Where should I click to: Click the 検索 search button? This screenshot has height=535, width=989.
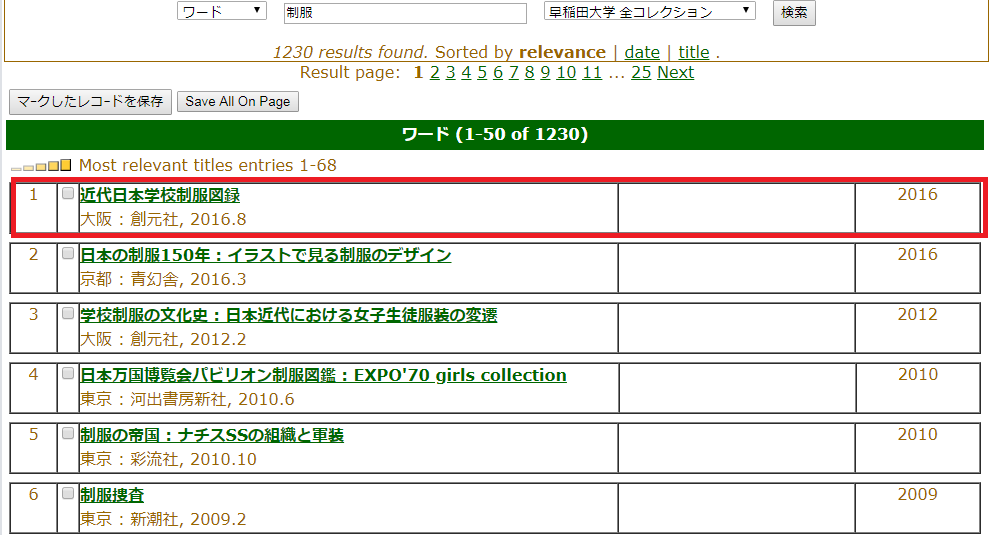tap(794, 12)
